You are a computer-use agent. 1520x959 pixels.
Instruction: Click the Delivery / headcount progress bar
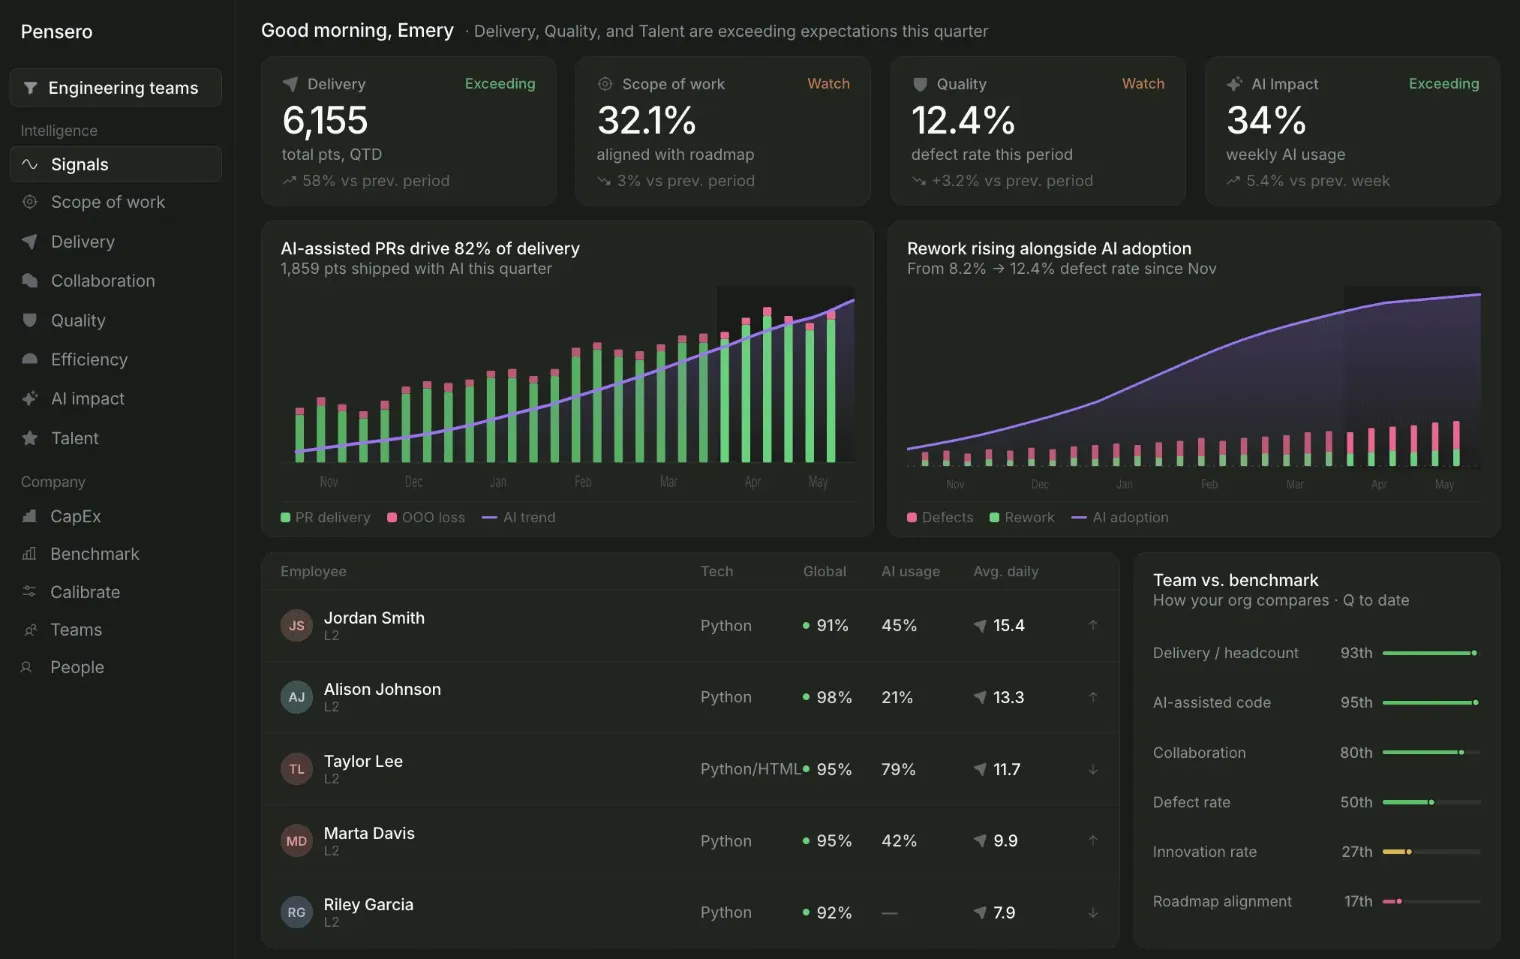pyautogui.click(x=1431, y=653)
